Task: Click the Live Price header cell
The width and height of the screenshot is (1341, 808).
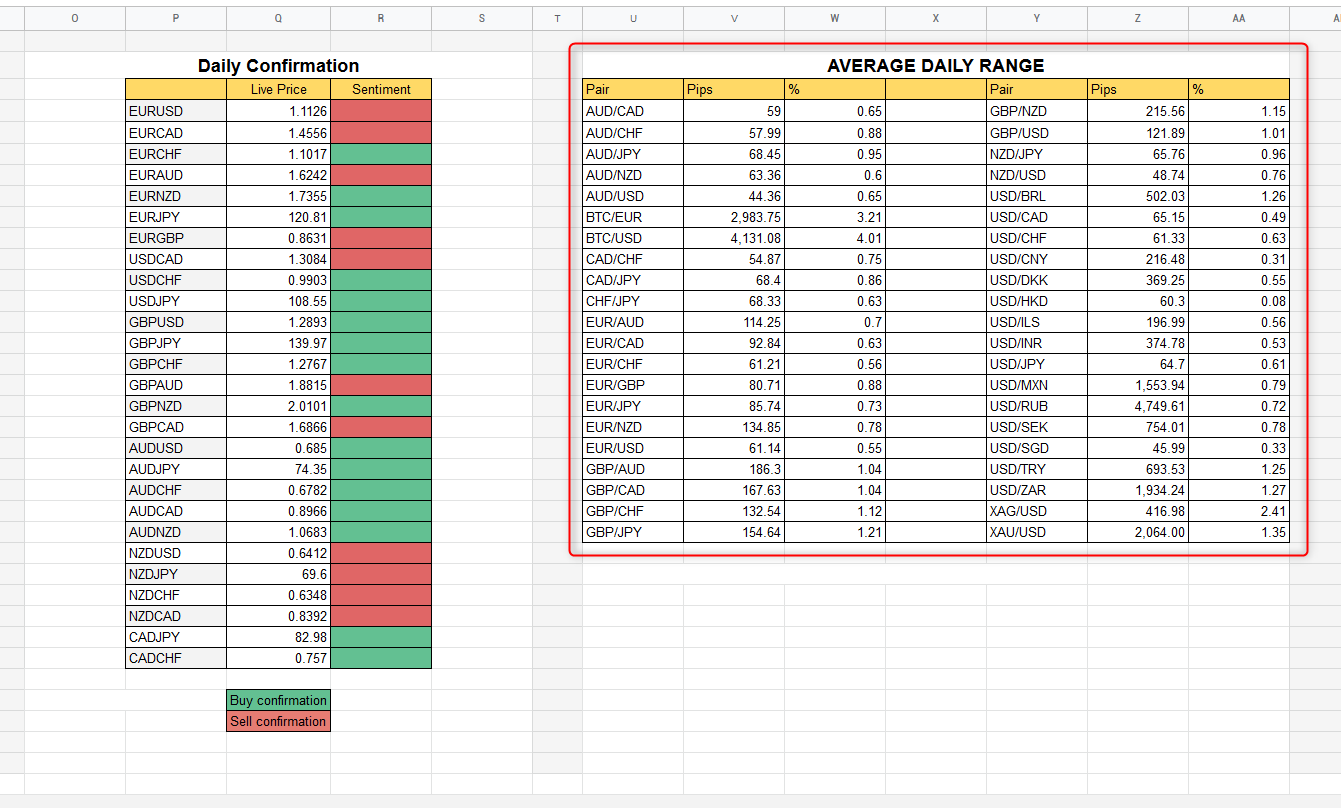Action: pyautogui.click(x=278, y=89)
